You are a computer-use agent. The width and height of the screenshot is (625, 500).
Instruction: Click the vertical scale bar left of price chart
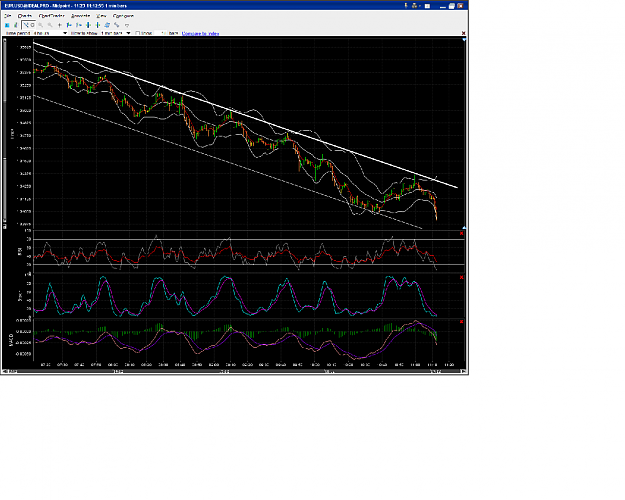[5, 134]
